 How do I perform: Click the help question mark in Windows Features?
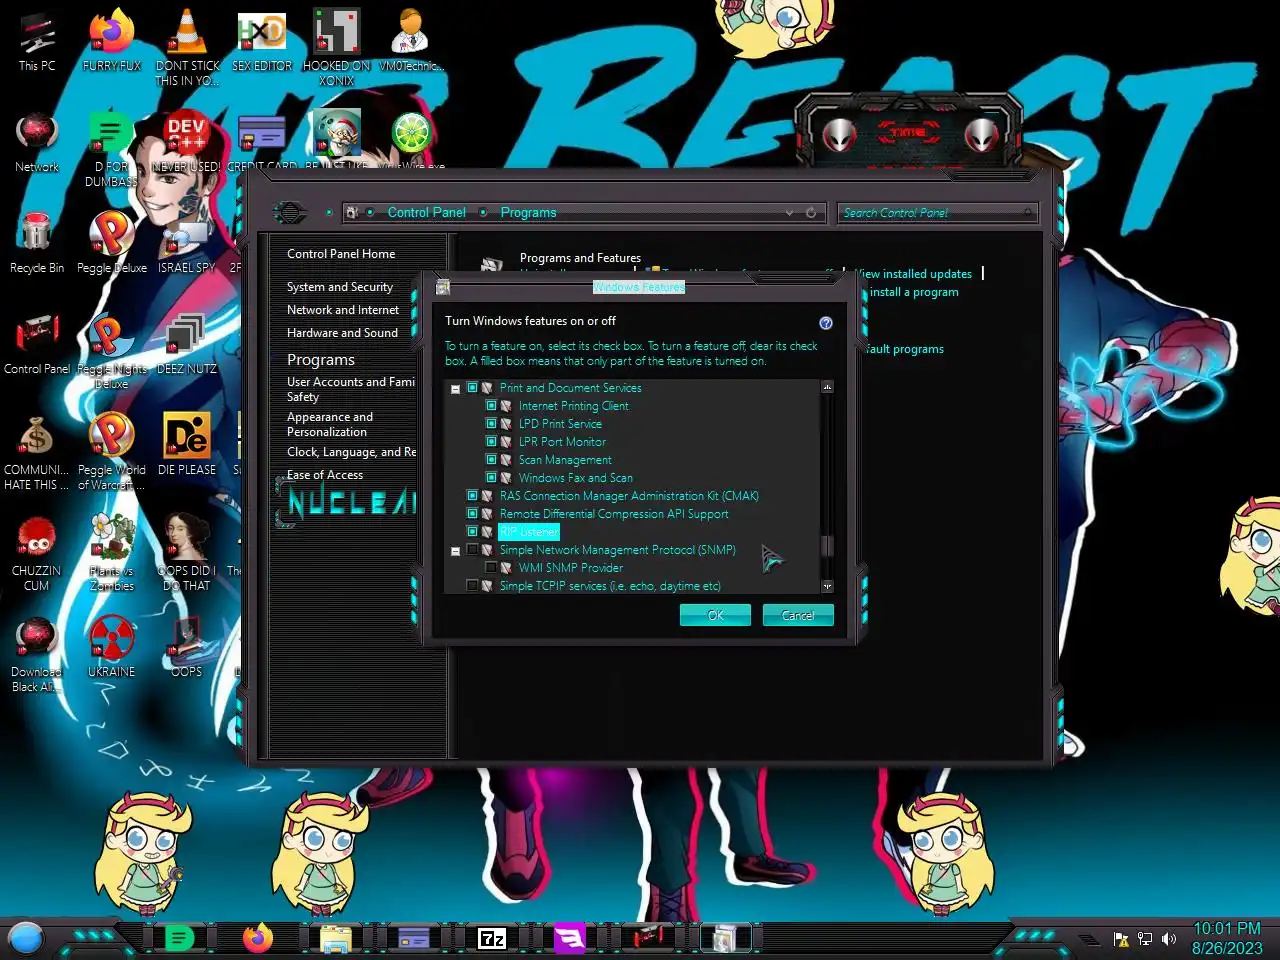tap(826, 323)
